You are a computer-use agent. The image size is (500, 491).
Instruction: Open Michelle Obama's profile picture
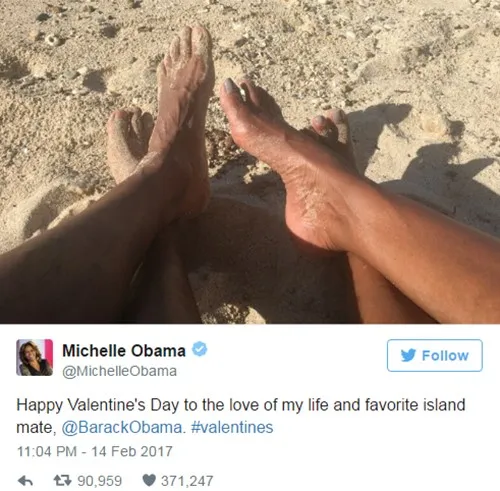coord(35,357)
